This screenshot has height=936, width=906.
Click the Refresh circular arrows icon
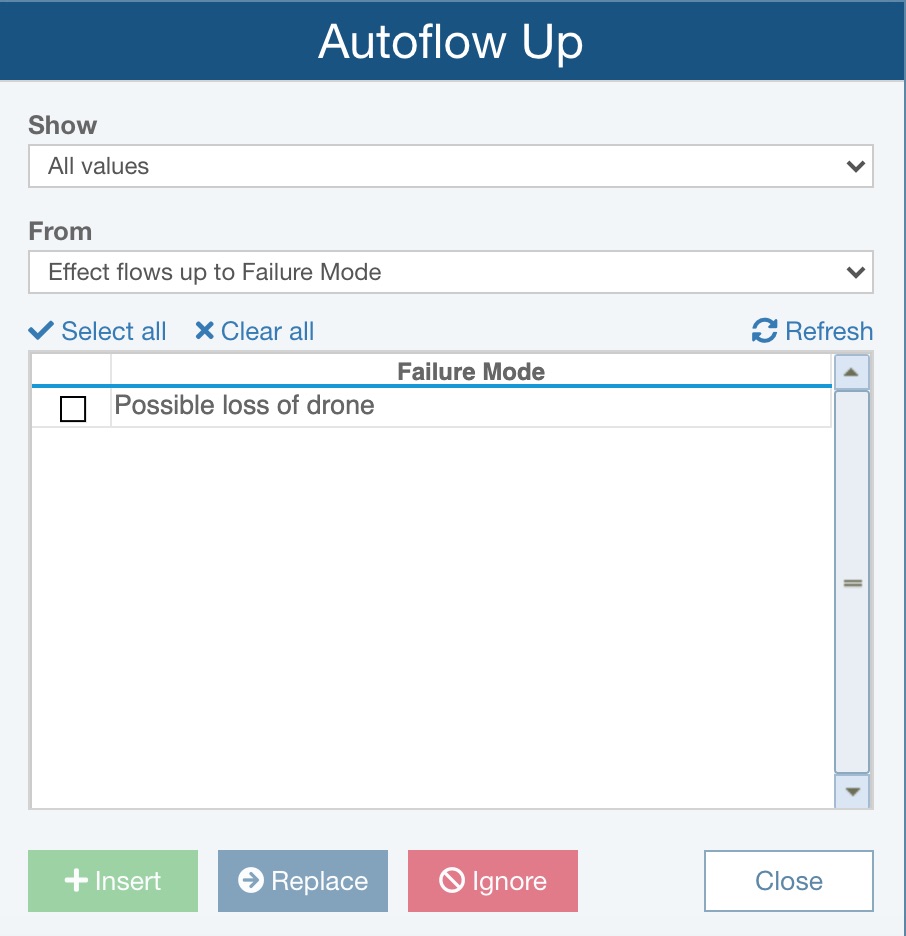[764, 331]
